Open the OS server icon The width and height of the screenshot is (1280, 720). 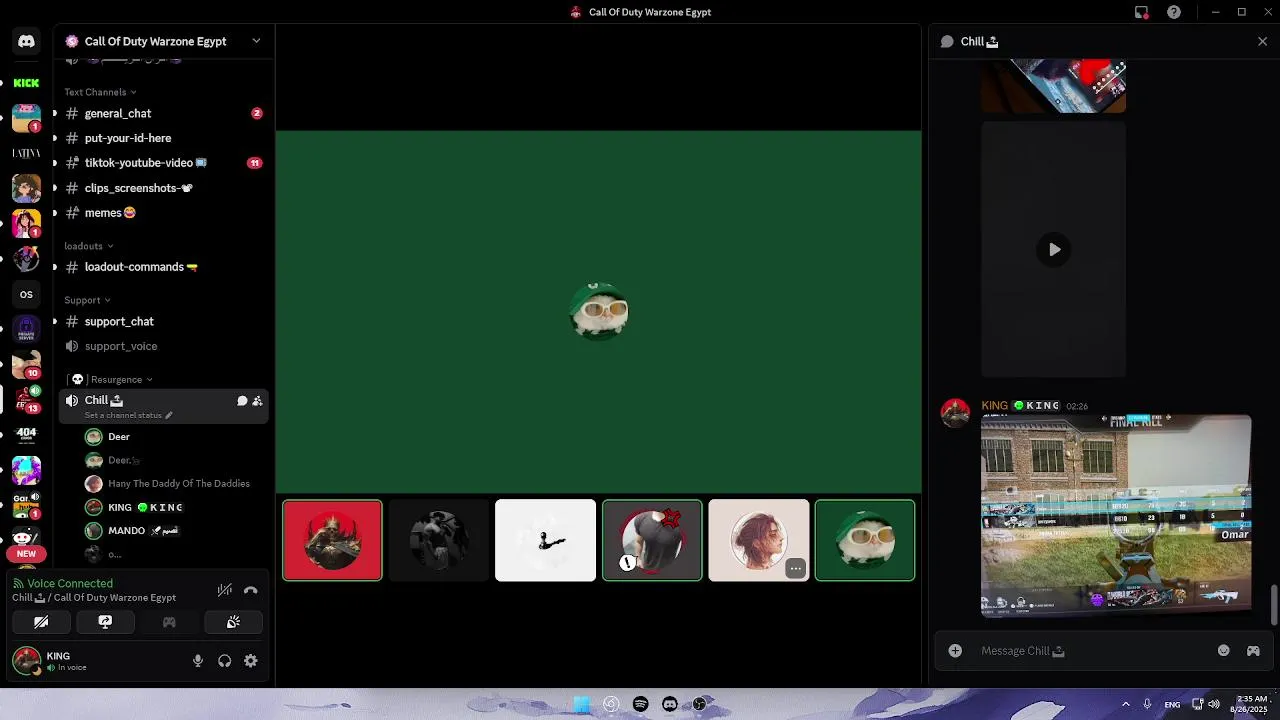coord(26,294)
